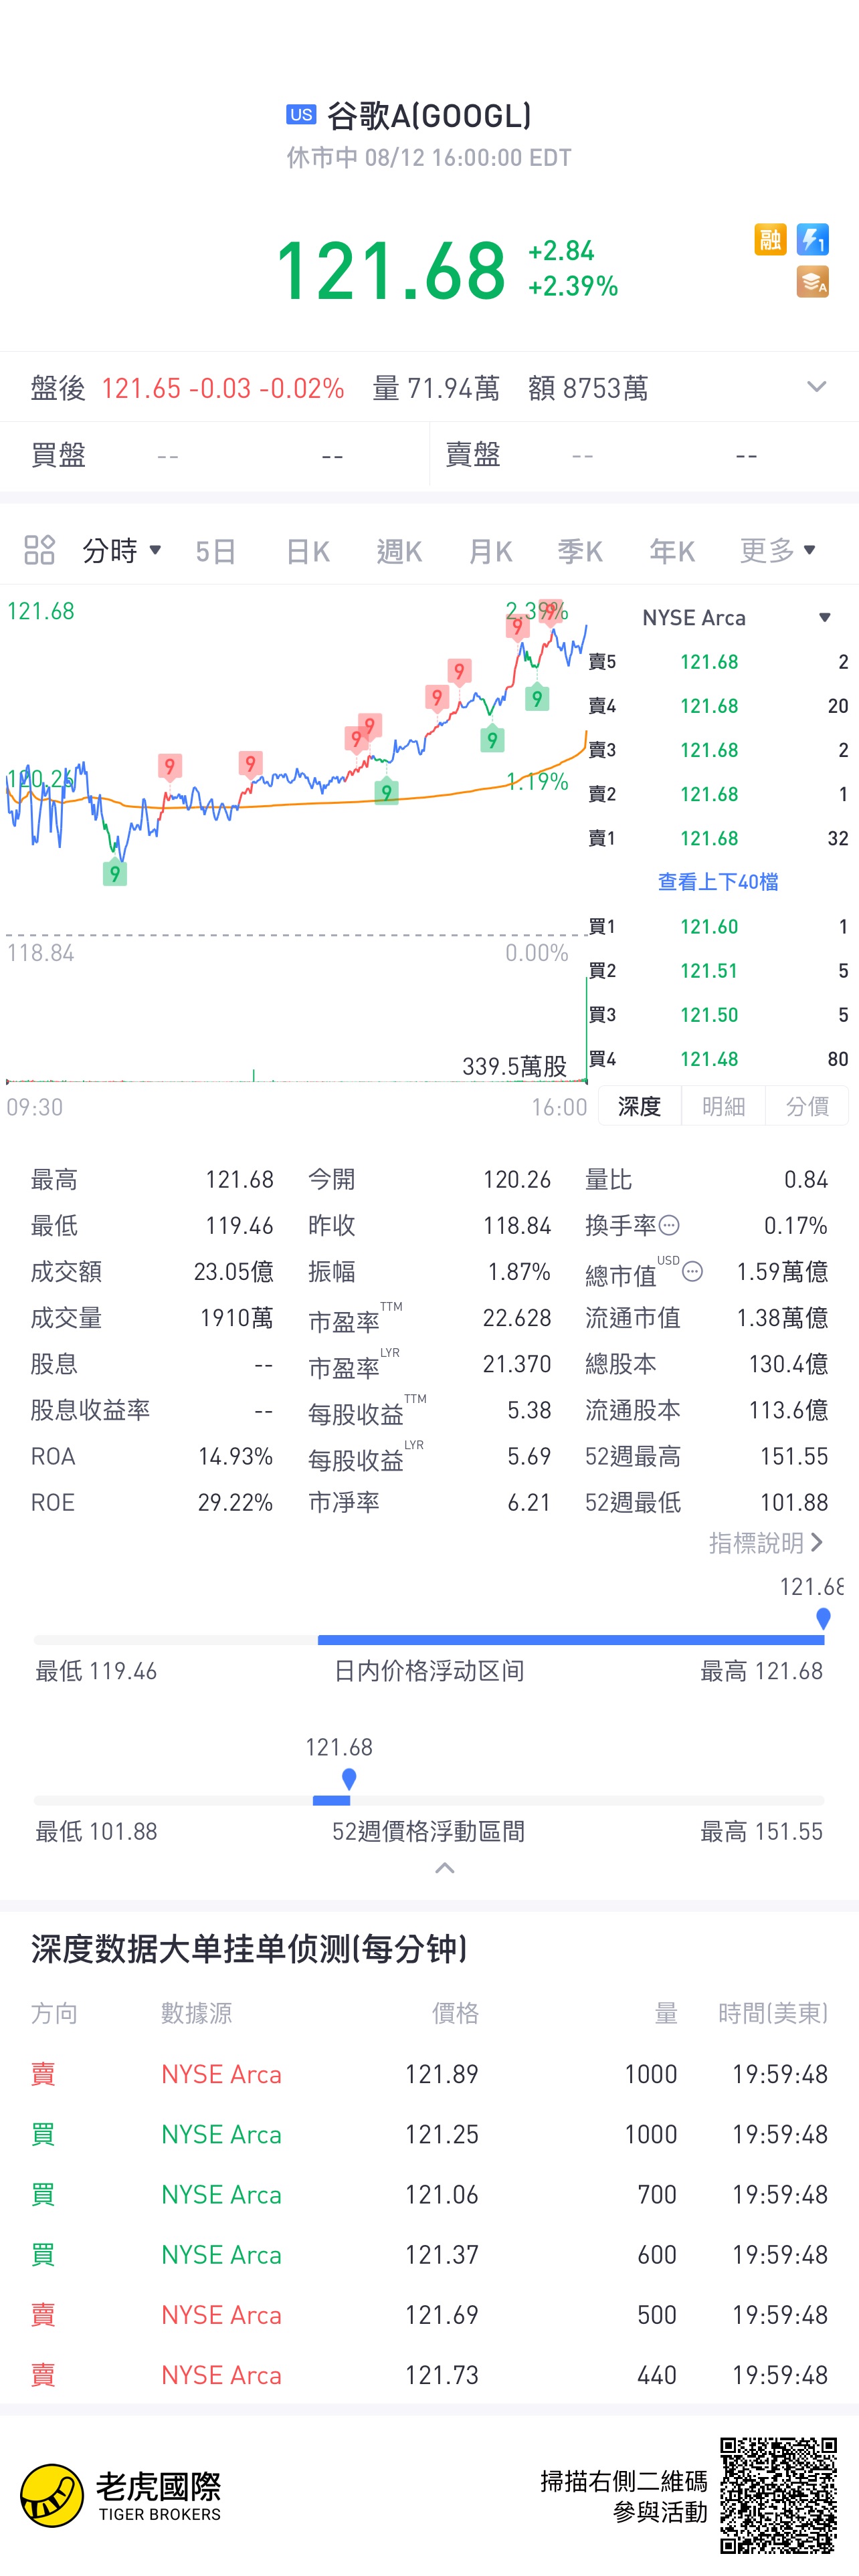Tap the 市盈率 TTM value 22.628

pyautogui.click(x=517, y=1318)
